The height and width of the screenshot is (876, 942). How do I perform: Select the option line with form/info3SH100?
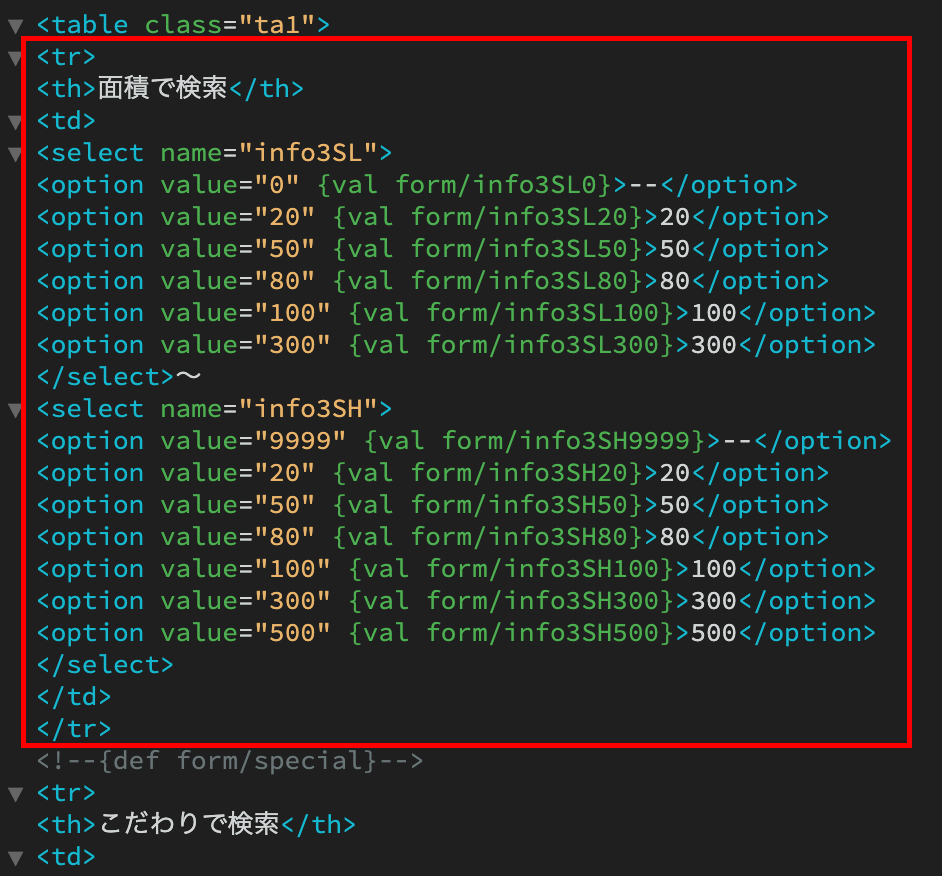pos(456,568)
